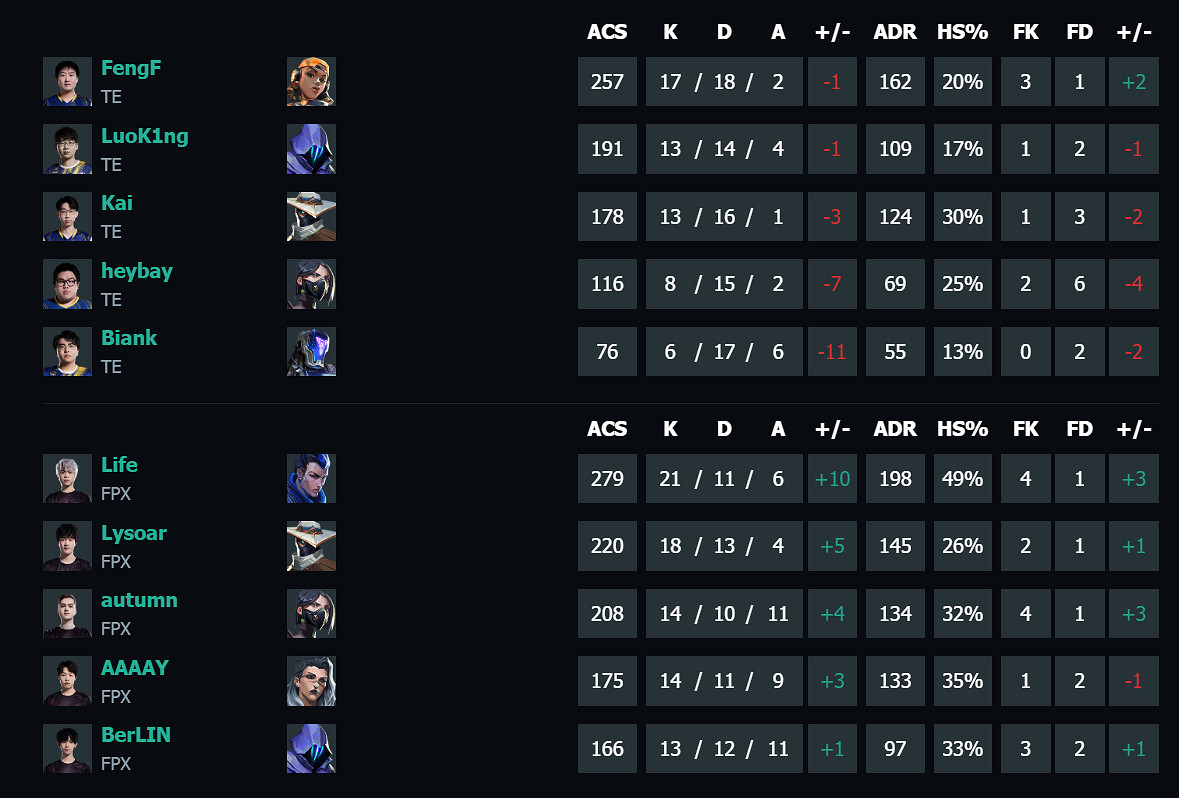Select the Viper agent icon next to heybay
1179x798 pixels.
(x=311, y=284)
